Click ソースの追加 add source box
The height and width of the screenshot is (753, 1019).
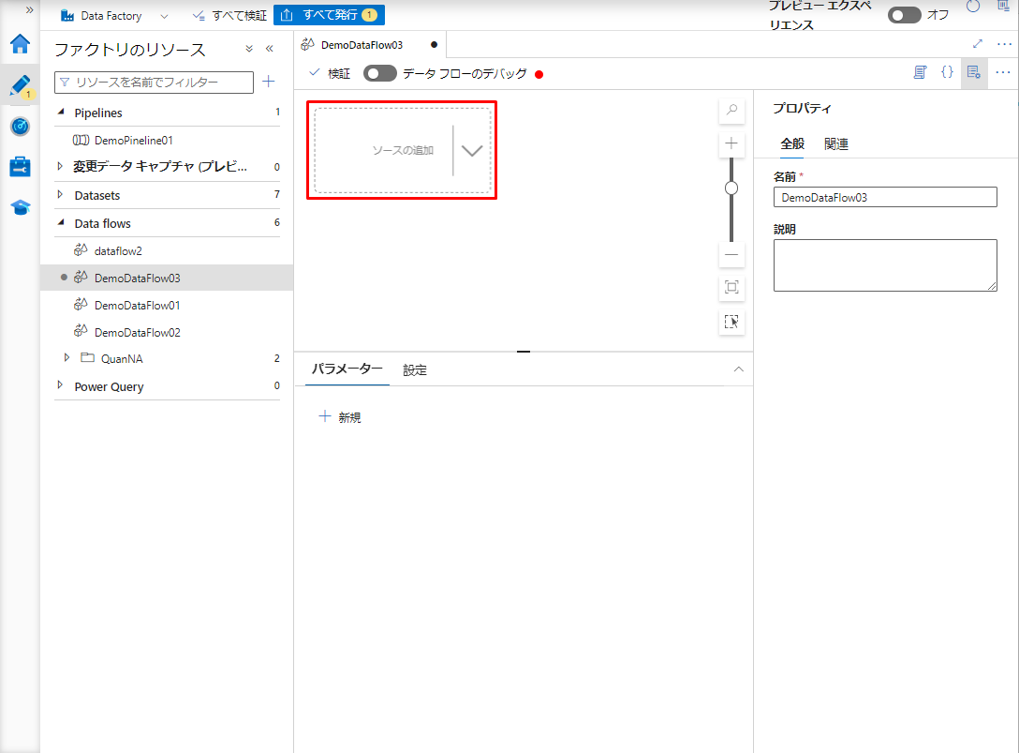[x=403, y=150]
